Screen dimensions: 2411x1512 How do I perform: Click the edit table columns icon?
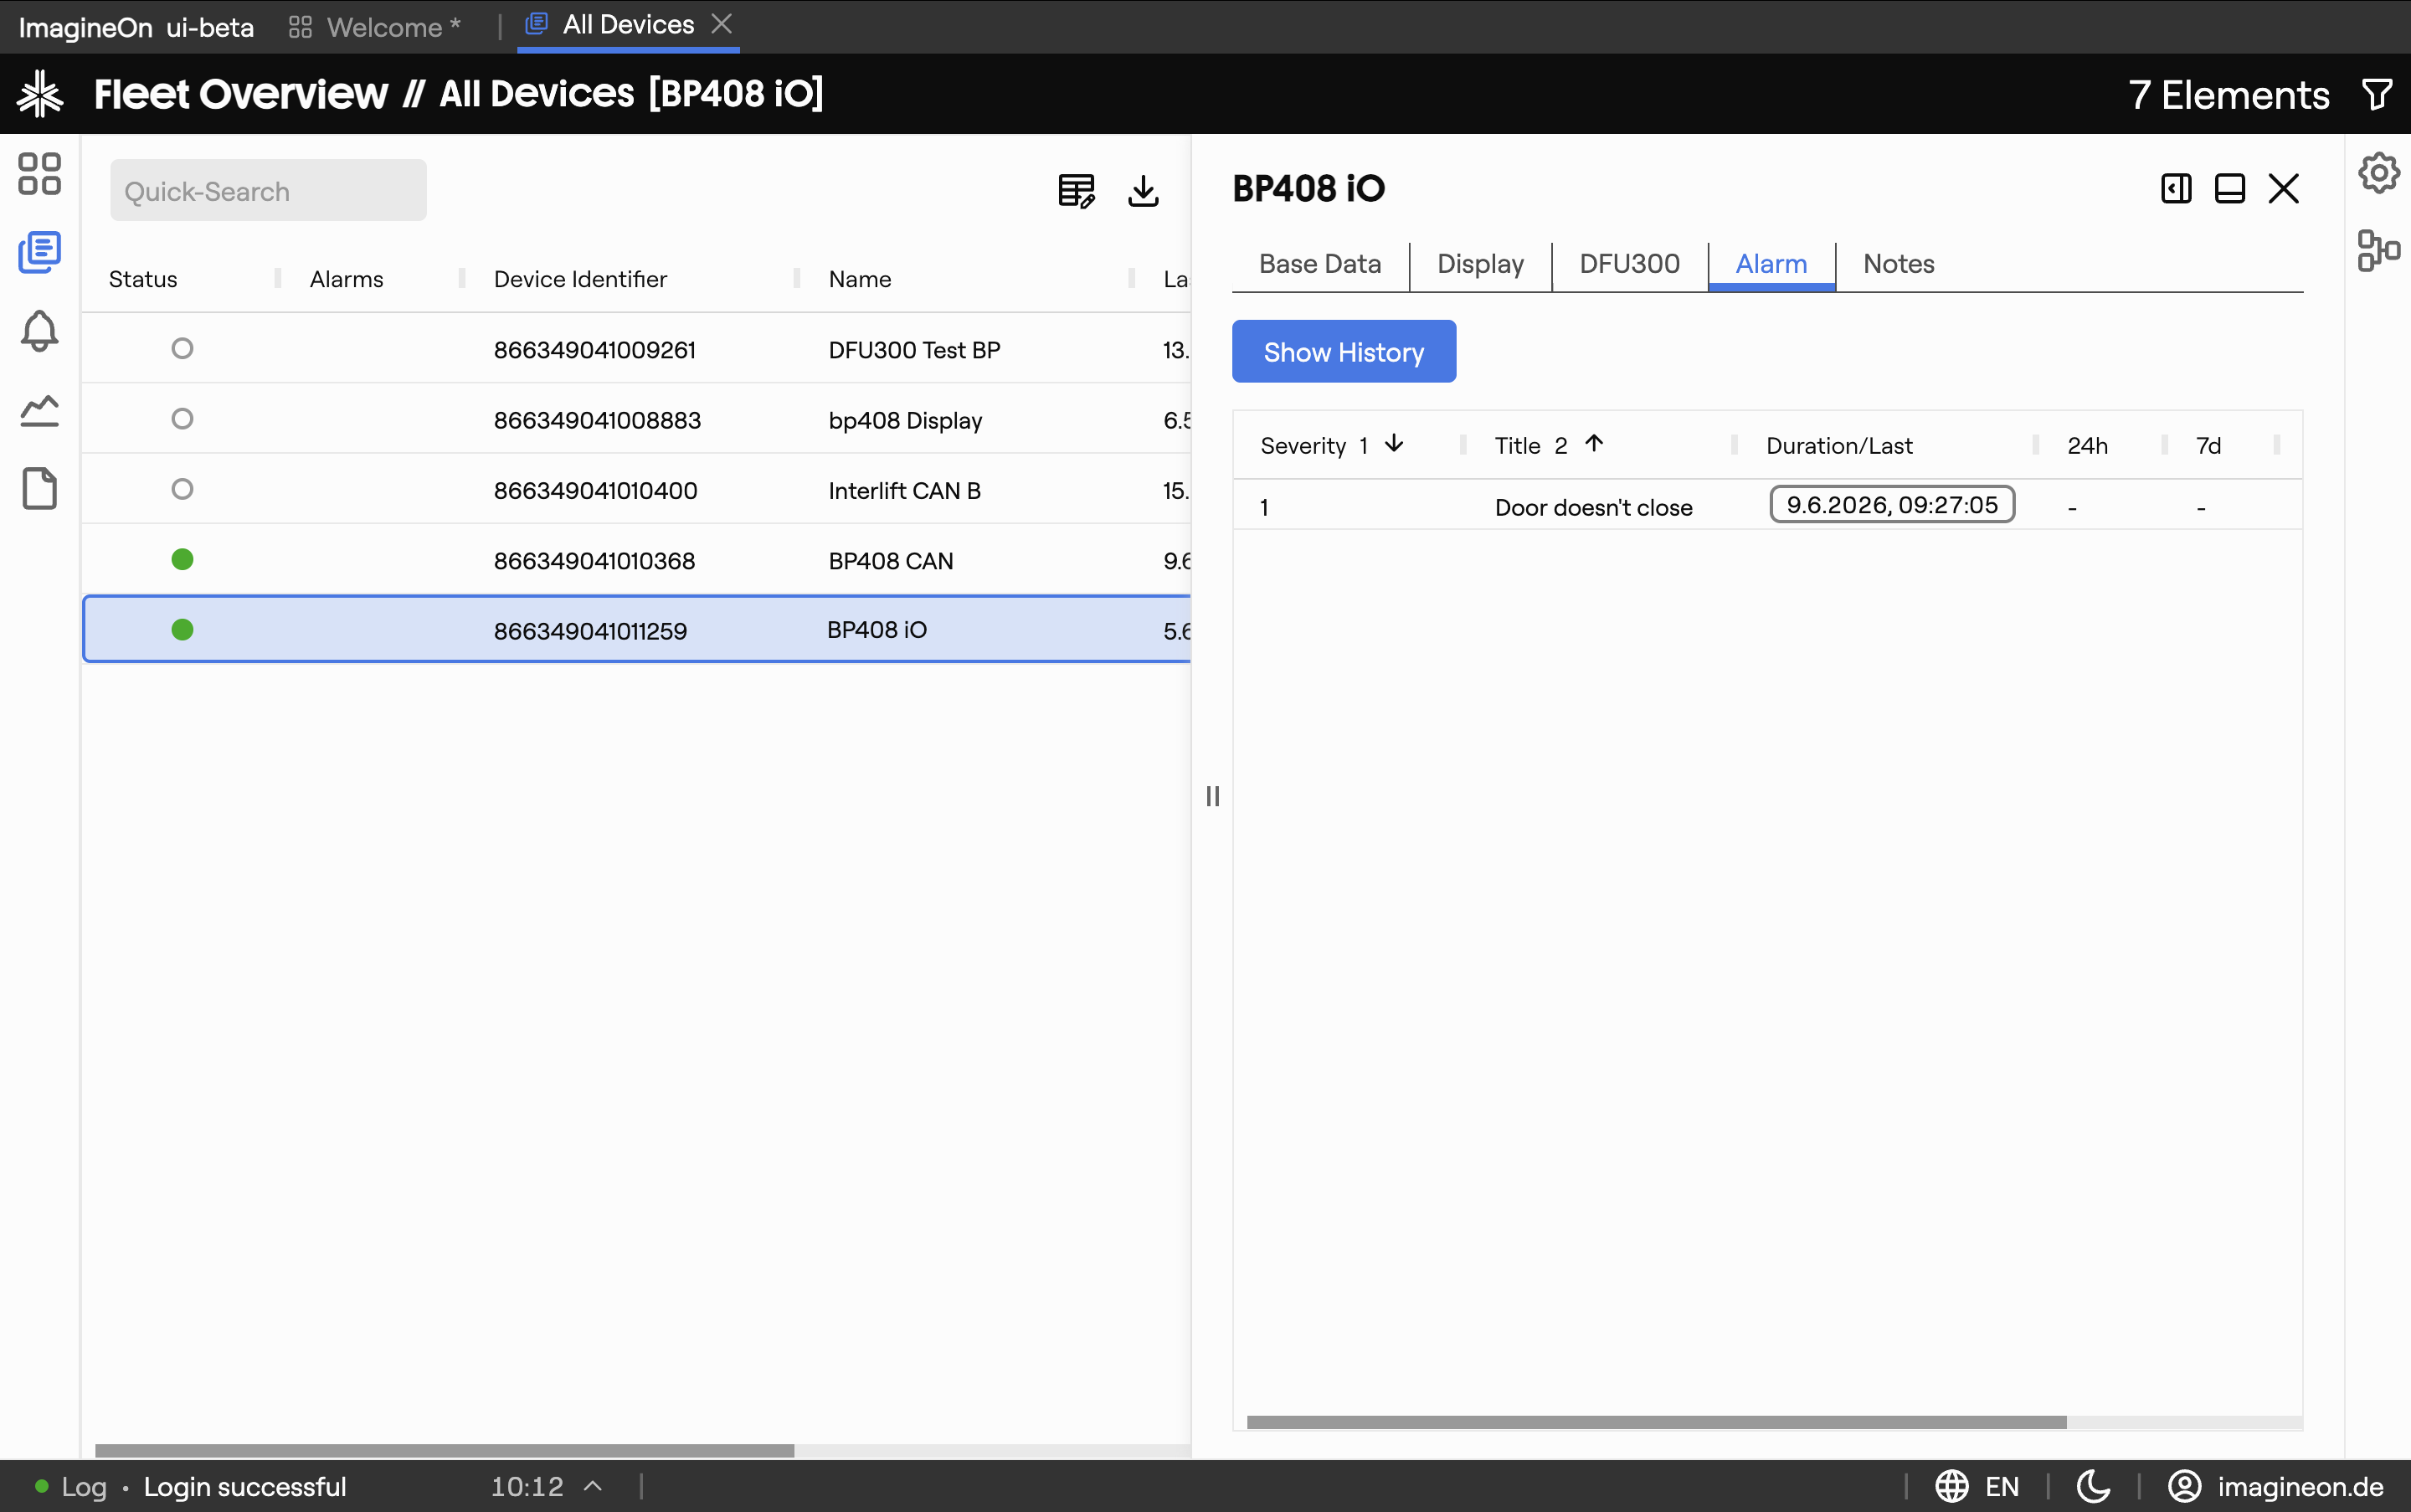click(1076, 190)
